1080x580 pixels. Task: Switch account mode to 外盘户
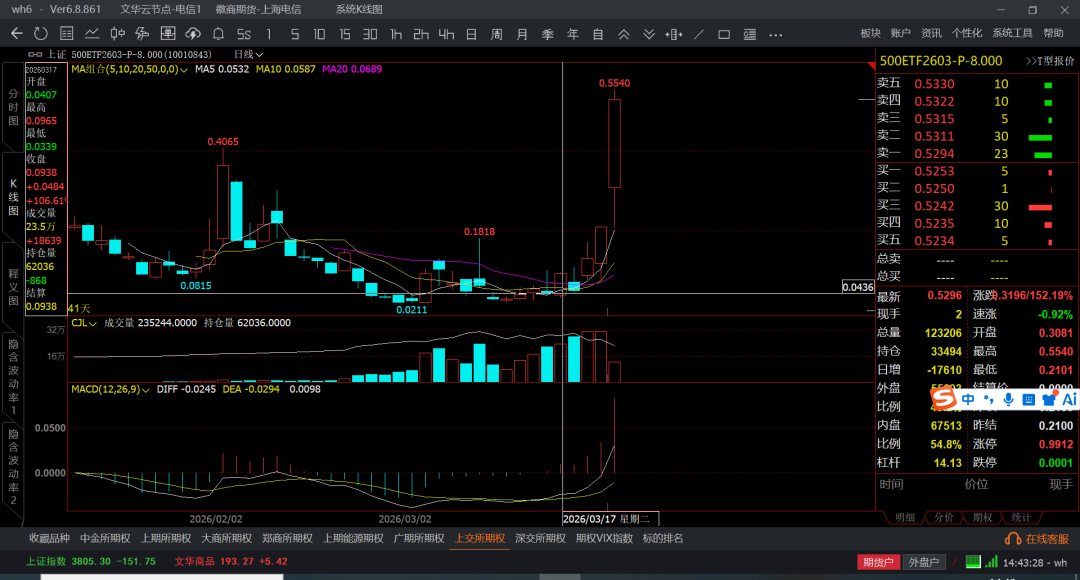[x=924, y=562]
